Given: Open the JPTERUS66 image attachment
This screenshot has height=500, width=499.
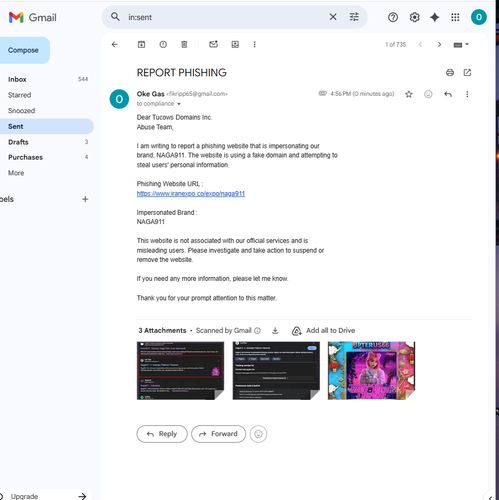Looking at the screenshot, I should click(x=371, y=370).
